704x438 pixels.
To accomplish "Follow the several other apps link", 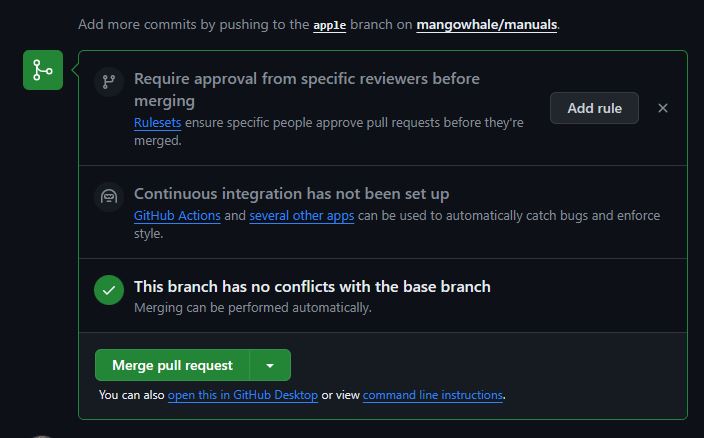I will tap(302, 215).
